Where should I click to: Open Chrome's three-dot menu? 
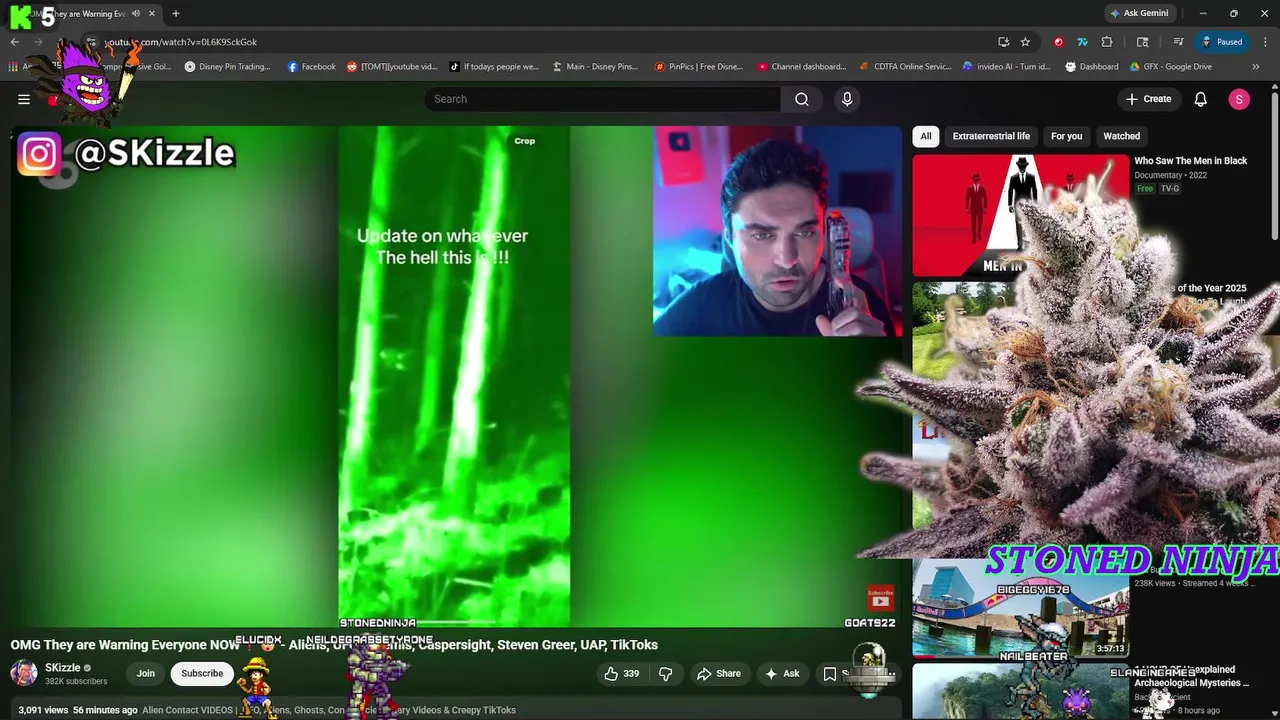click(1265, 42)
